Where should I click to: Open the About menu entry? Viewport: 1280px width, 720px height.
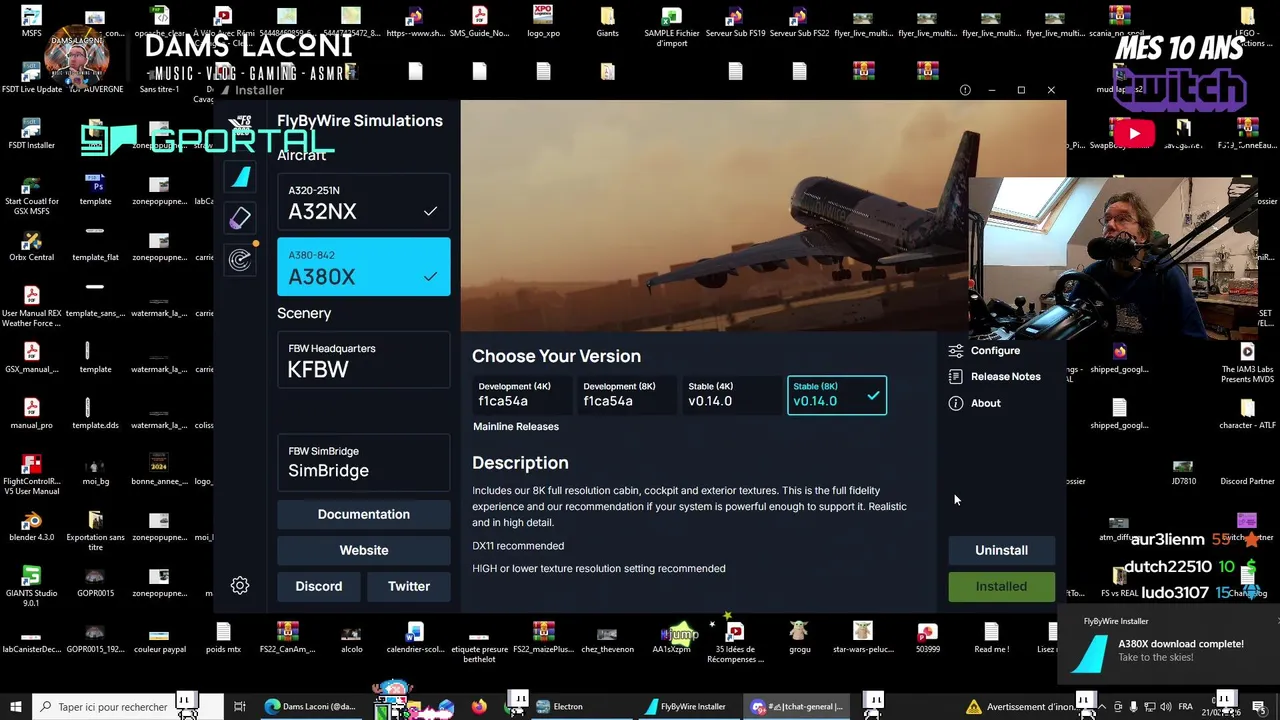click(974, 403)
